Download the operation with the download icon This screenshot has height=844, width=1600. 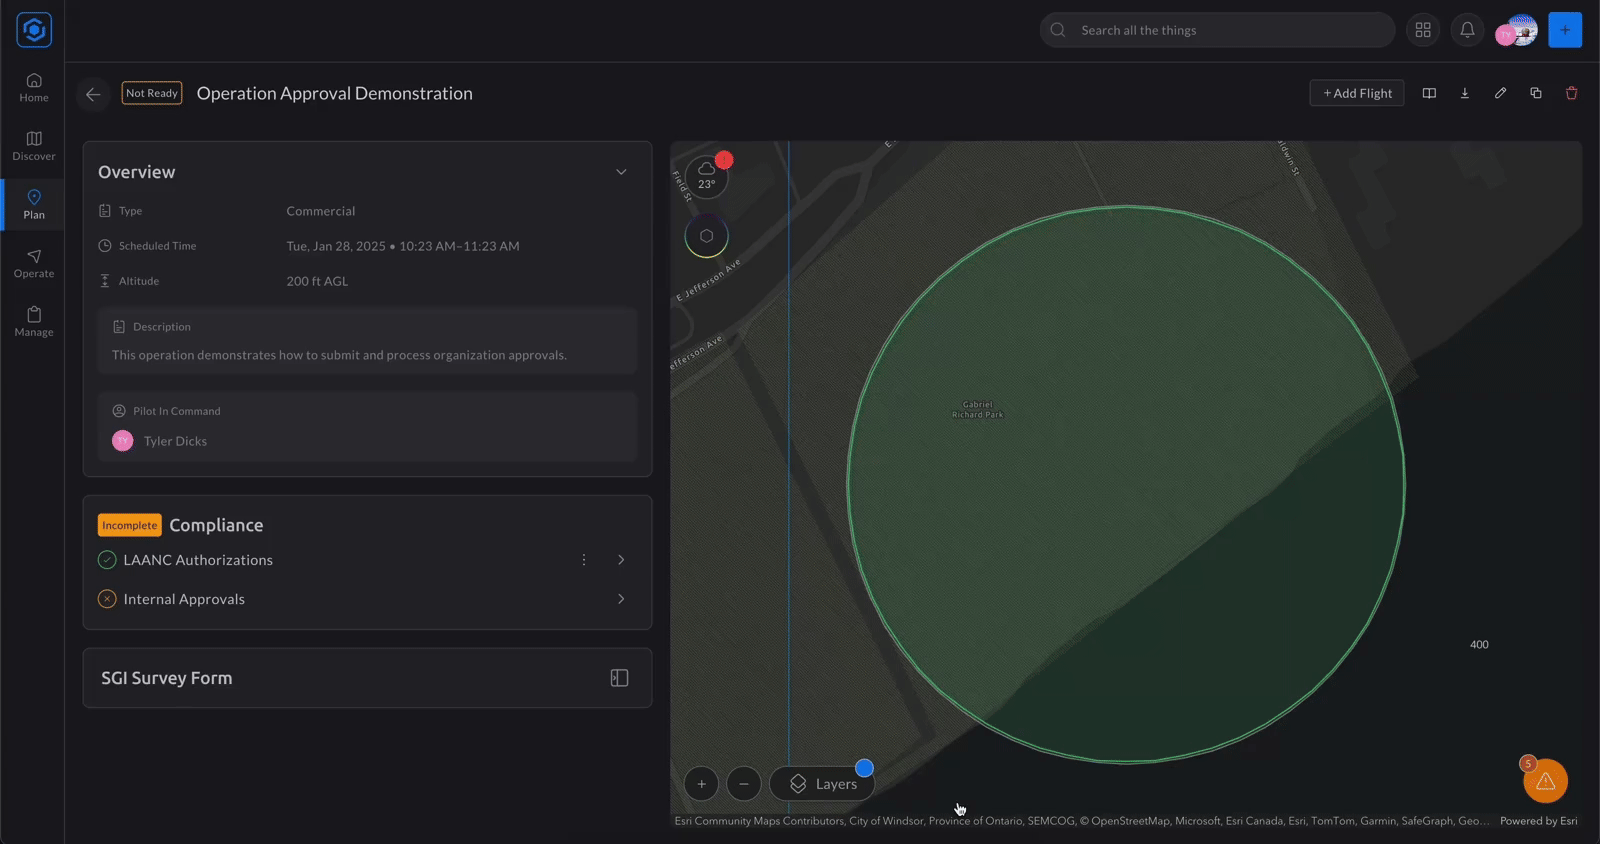click(1465, 93)
